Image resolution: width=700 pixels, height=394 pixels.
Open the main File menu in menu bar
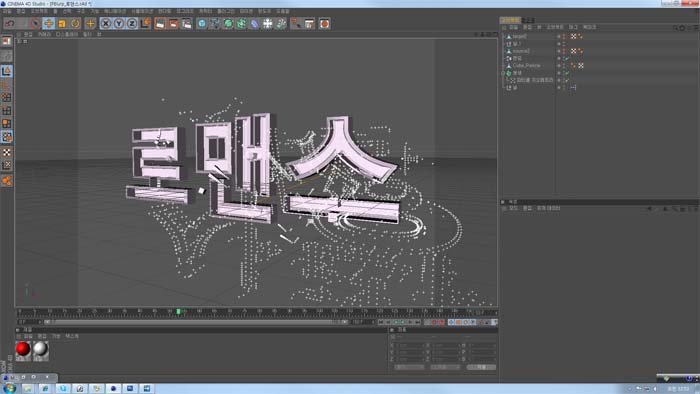8,11
